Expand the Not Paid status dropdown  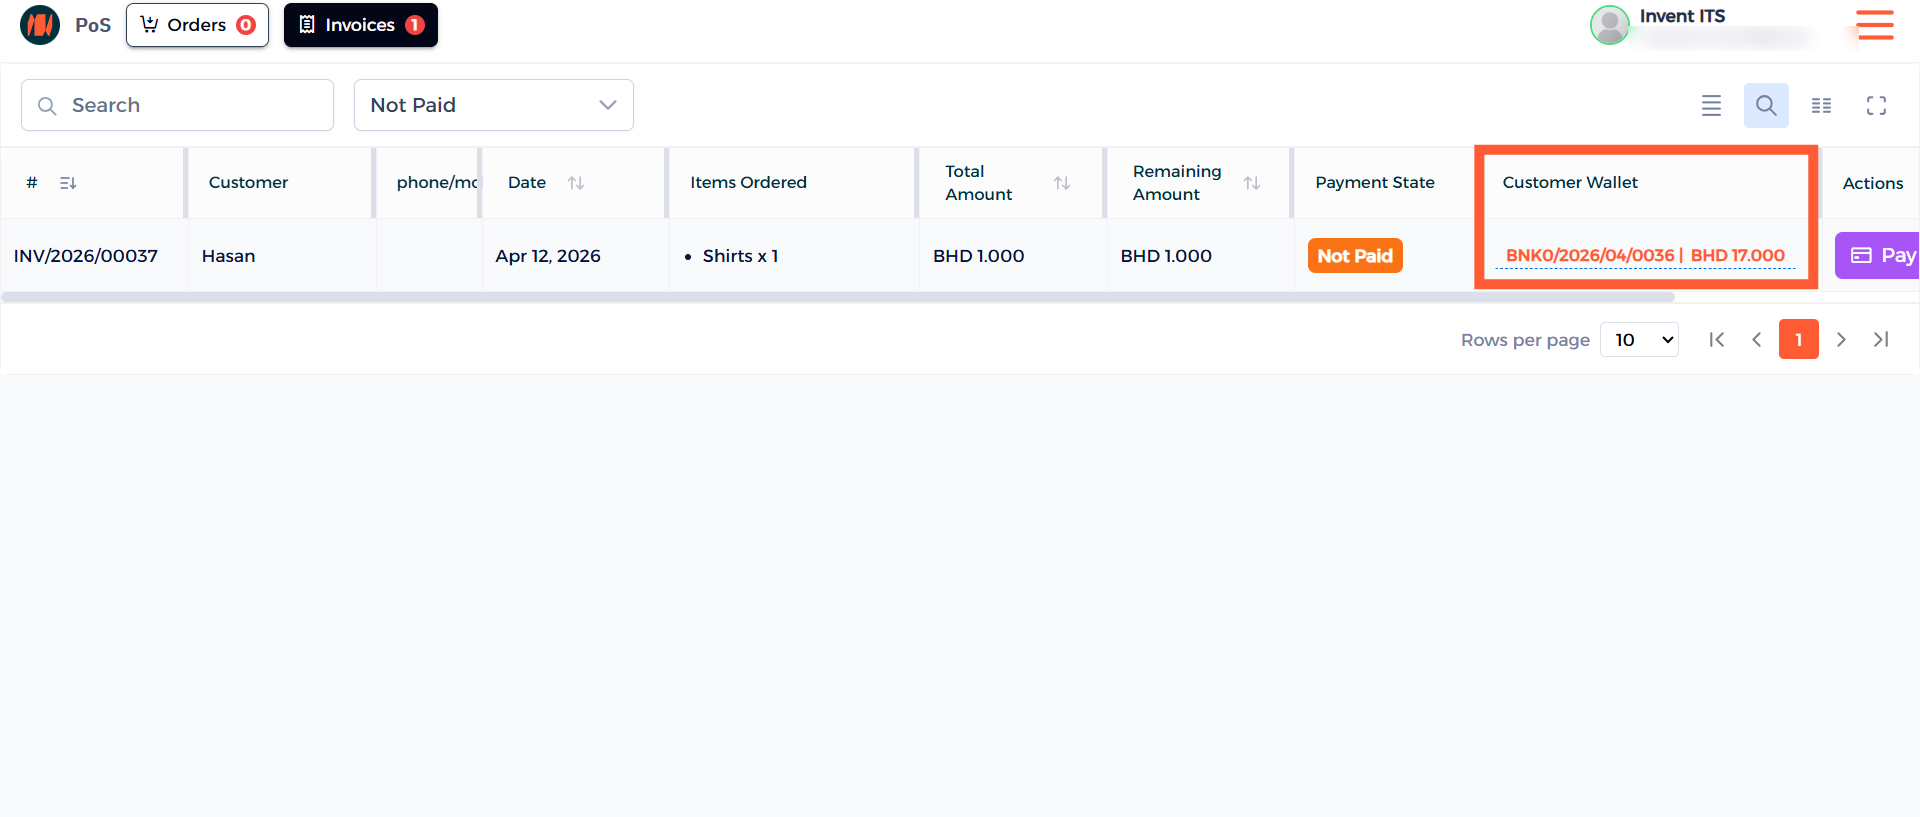point(493,105)
